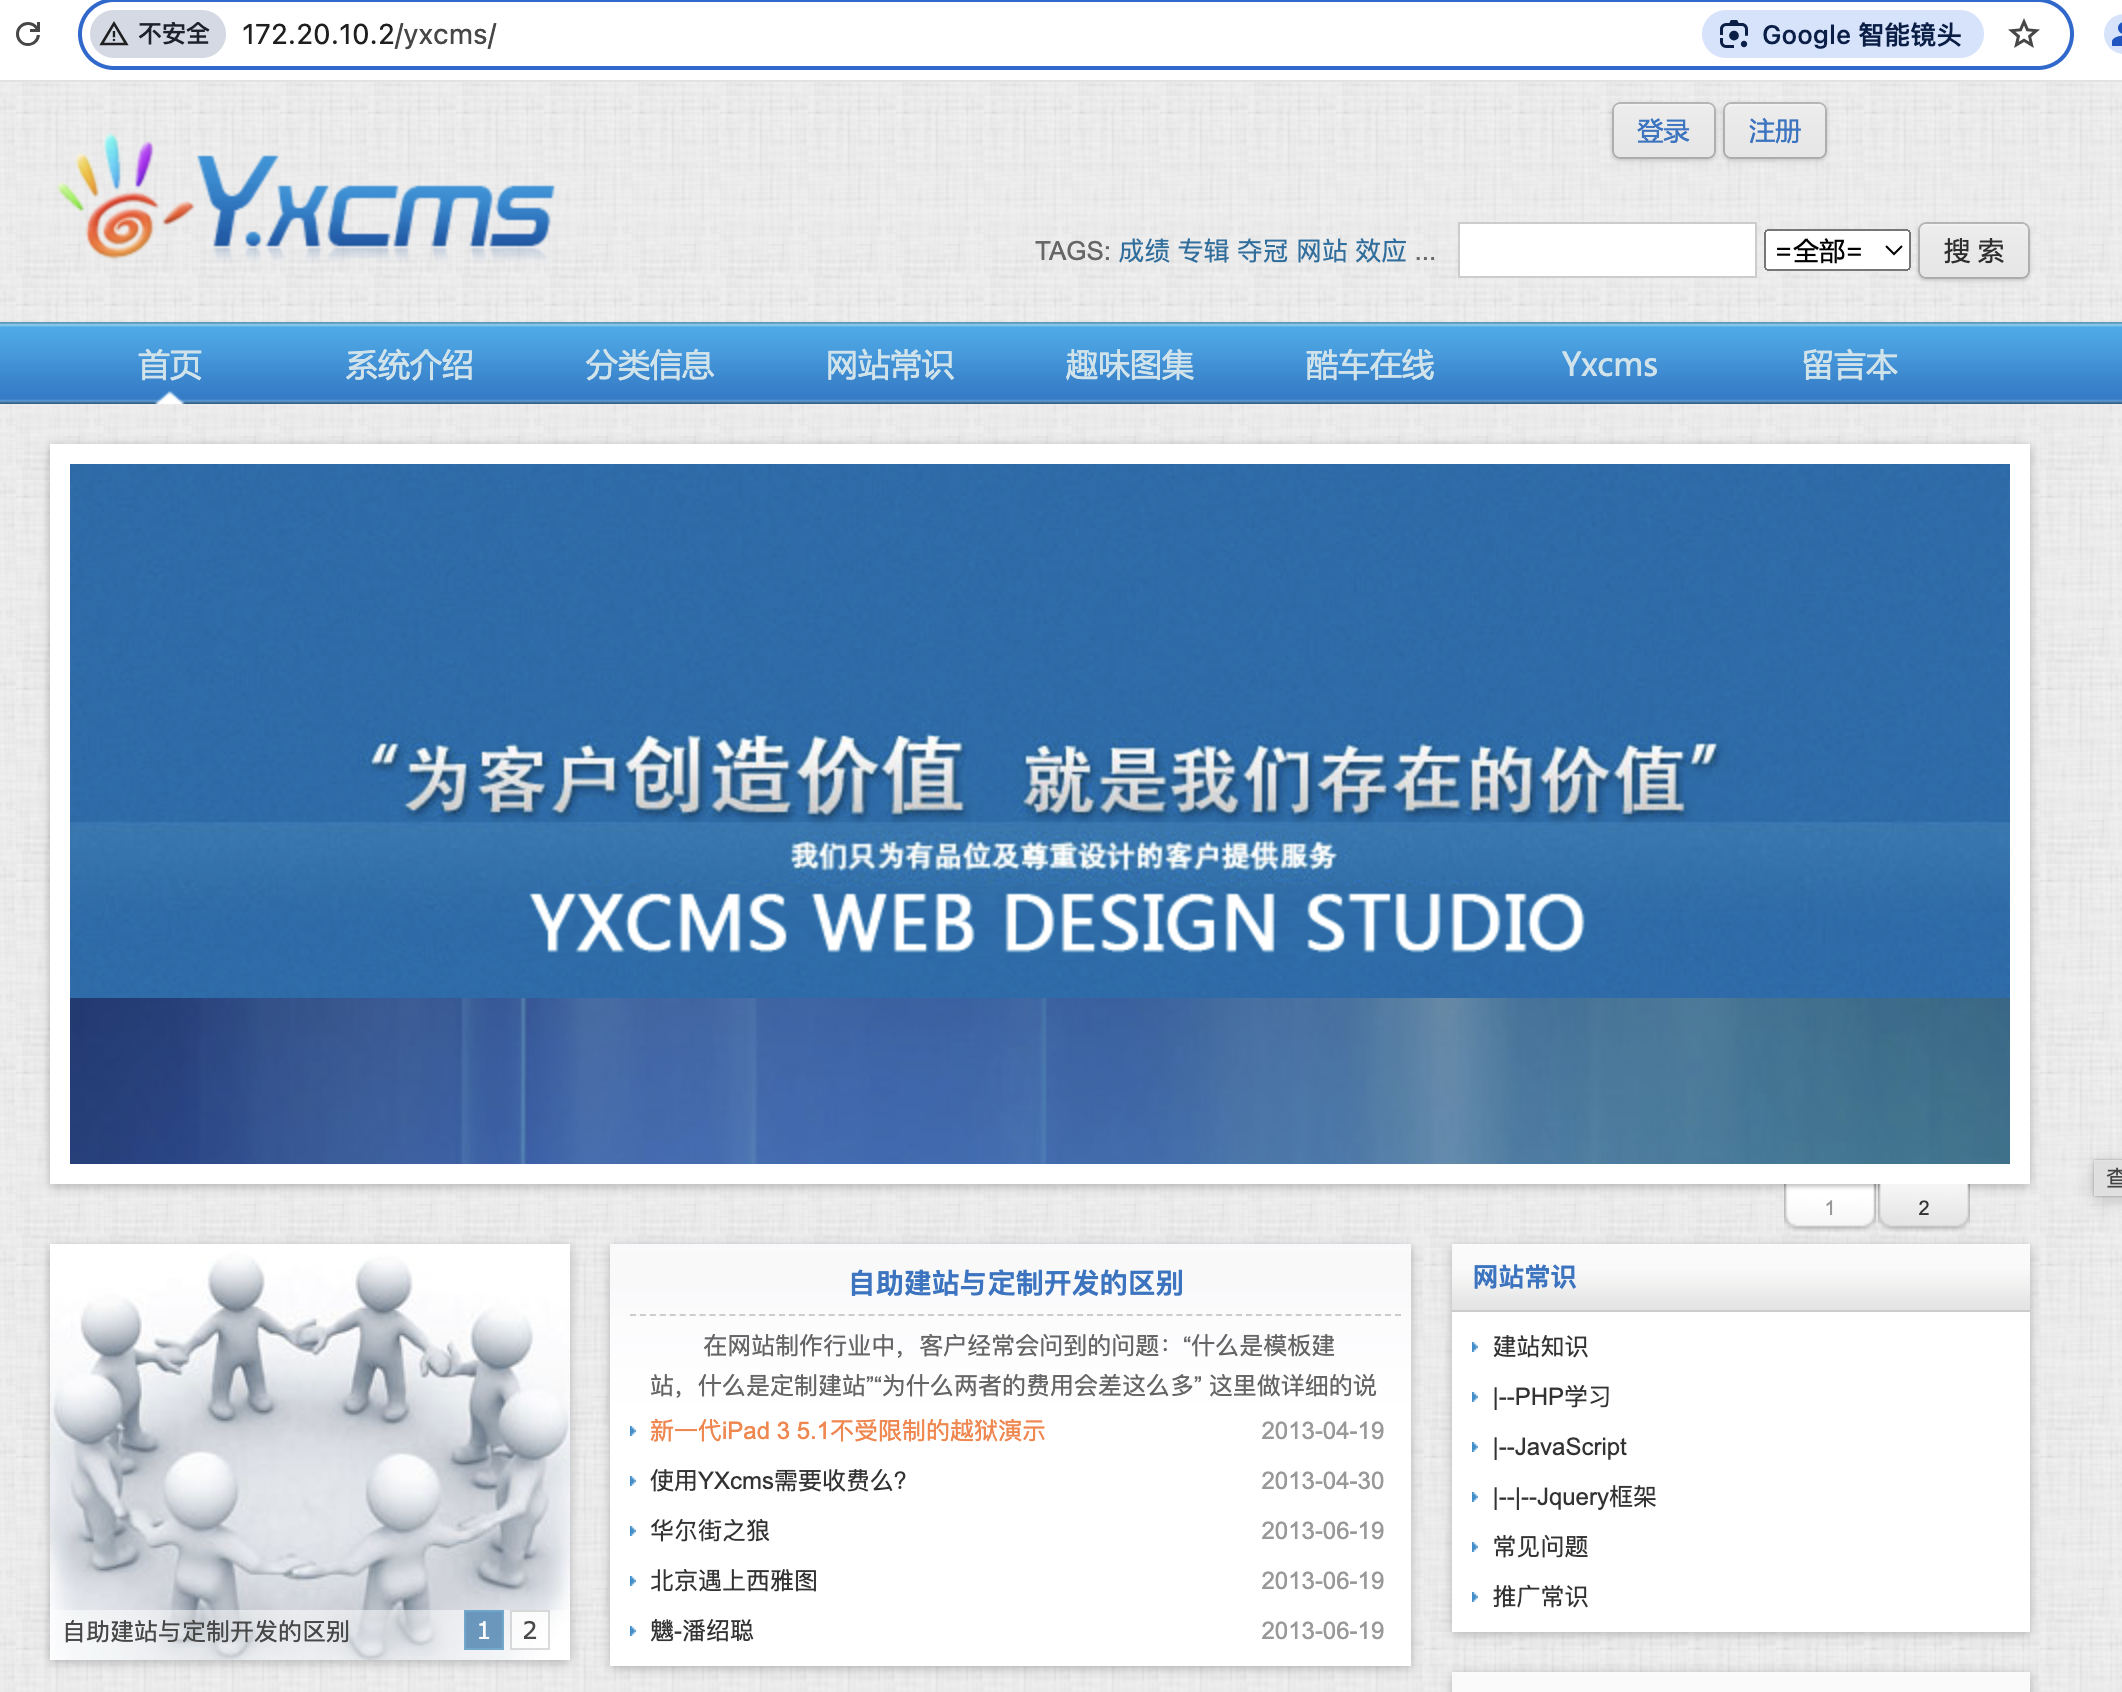
Task: Go to the 趣味图集 menu item
Action: [x=1129, y=365]
